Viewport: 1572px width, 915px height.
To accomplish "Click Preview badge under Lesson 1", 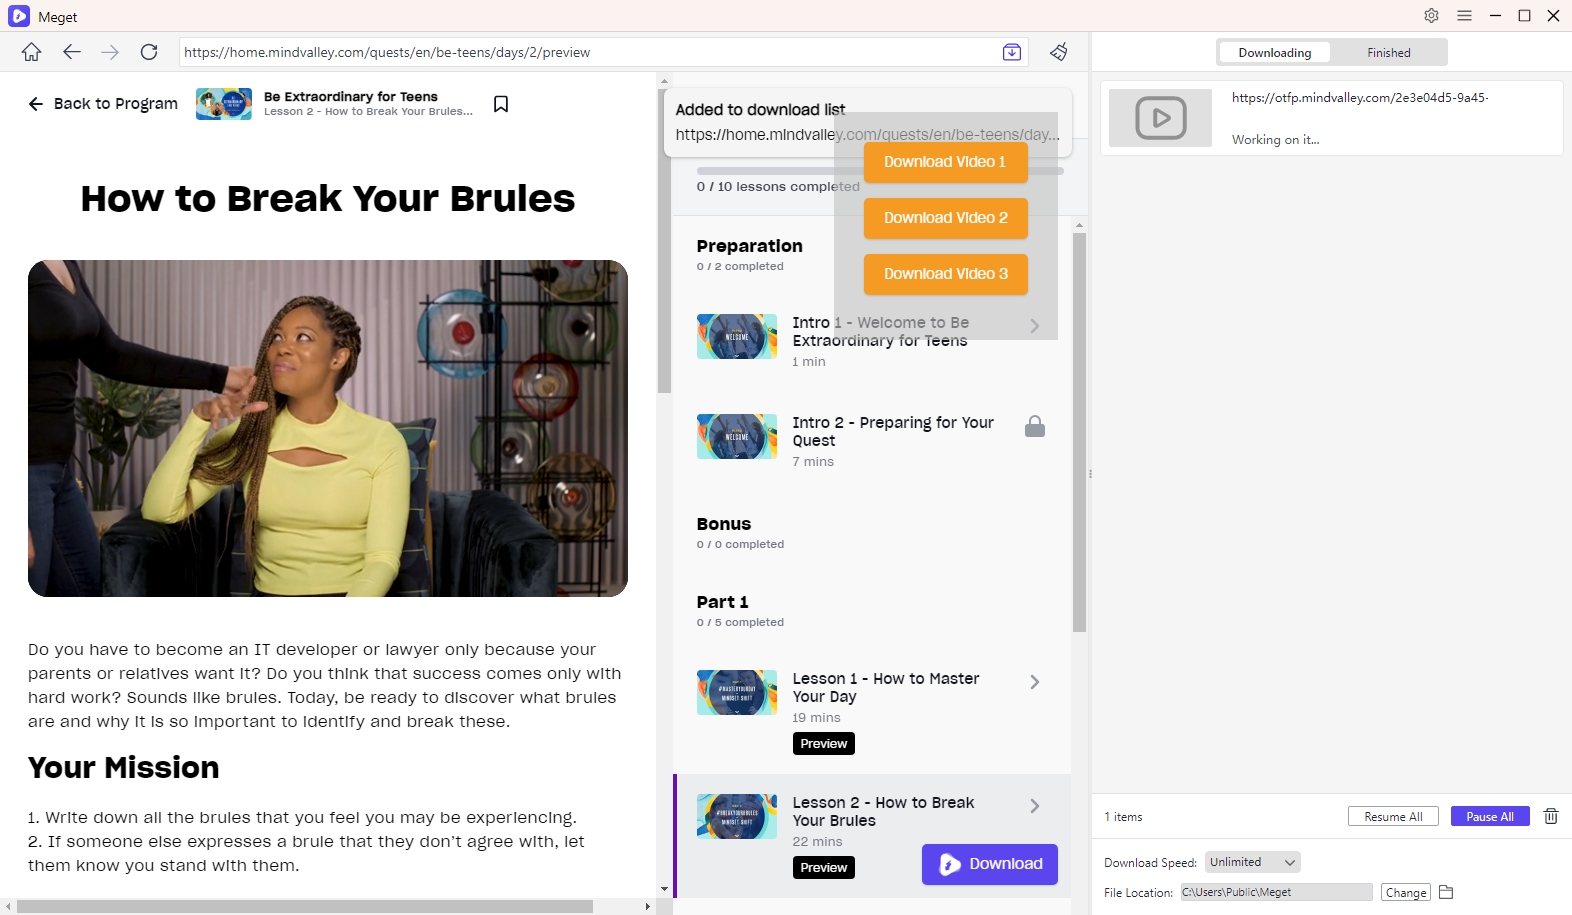I will (824, 744).
